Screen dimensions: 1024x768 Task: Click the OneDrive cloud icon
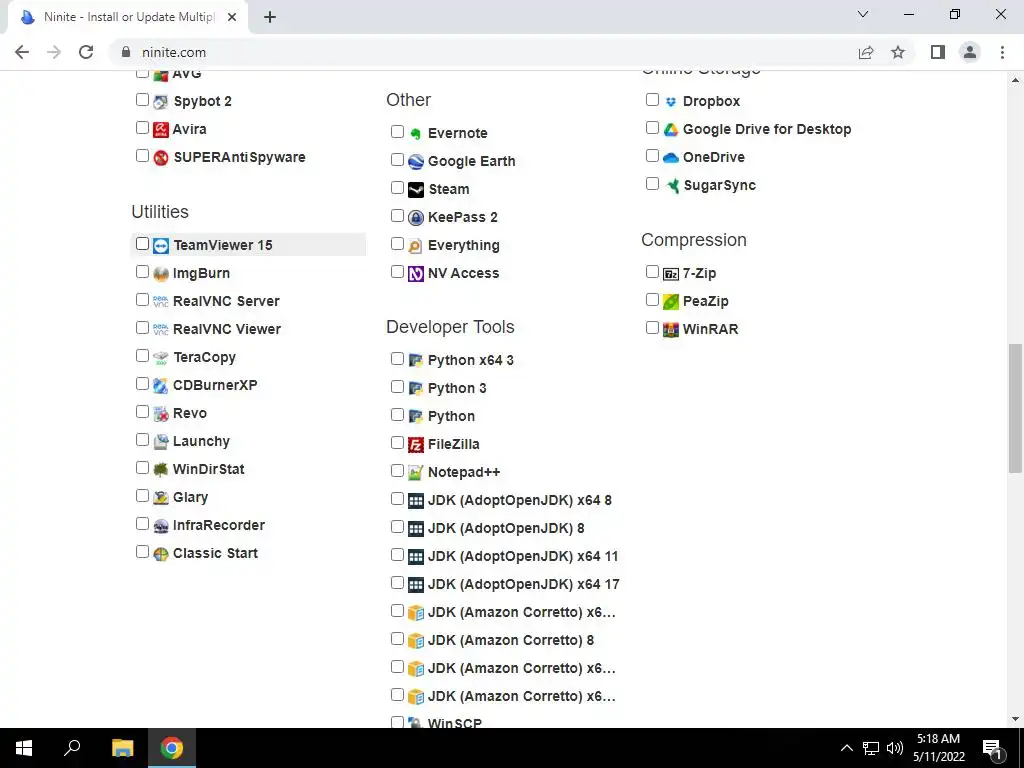click(671, 157)
